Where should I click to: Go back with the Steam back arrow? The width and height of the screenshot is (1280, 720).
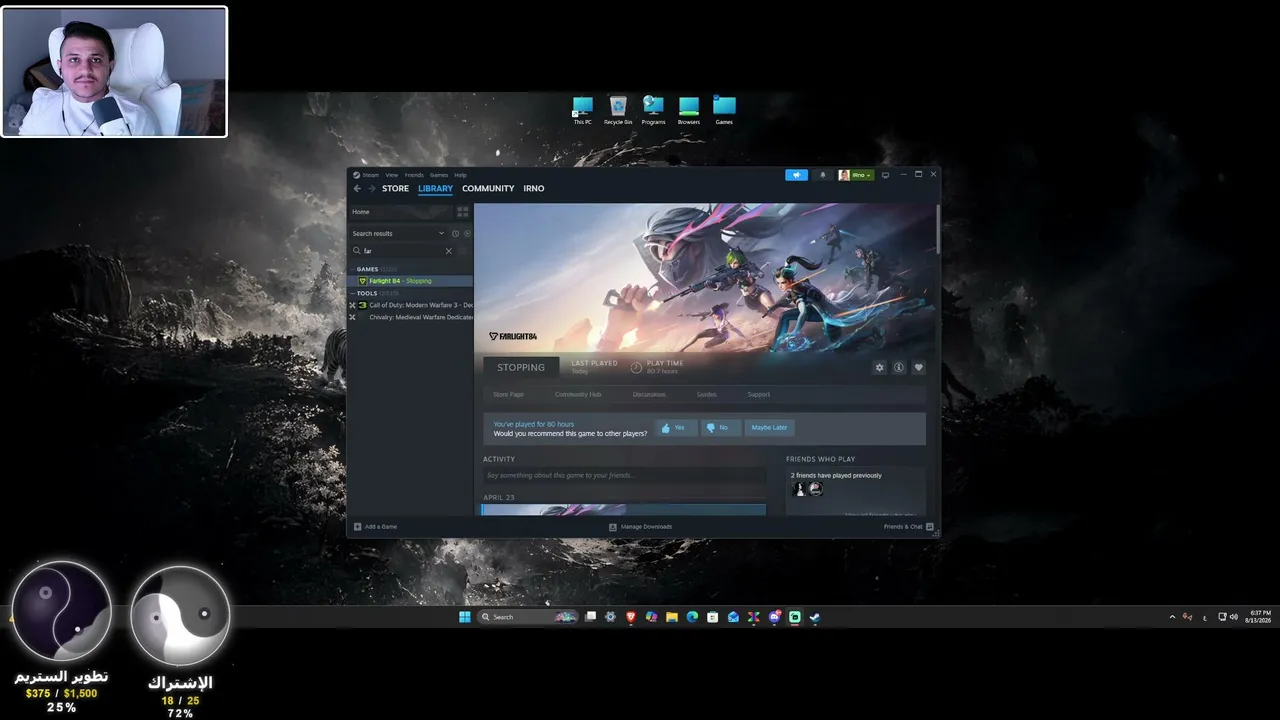357,188
